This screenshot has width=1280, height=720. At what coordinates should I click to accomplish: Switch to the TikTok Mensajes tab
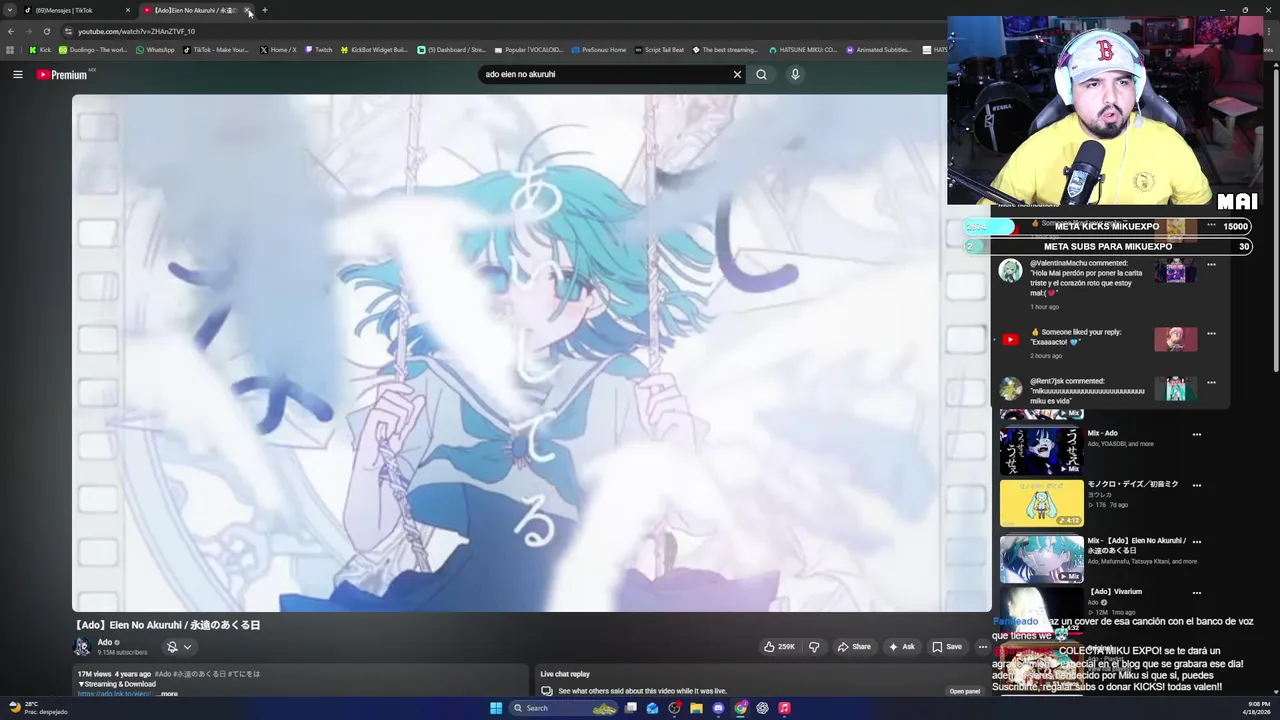(x=78, y=10)
